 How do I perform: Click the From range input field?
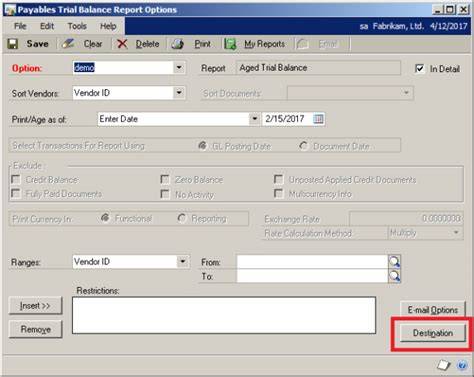click(x=312, y=262)
